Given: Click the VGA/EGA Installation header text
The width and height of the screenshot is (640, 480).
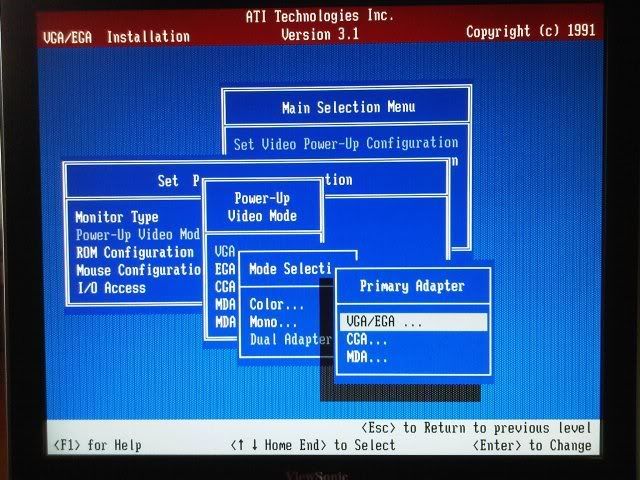Looking at the screenshot, I should click(116, 37).
